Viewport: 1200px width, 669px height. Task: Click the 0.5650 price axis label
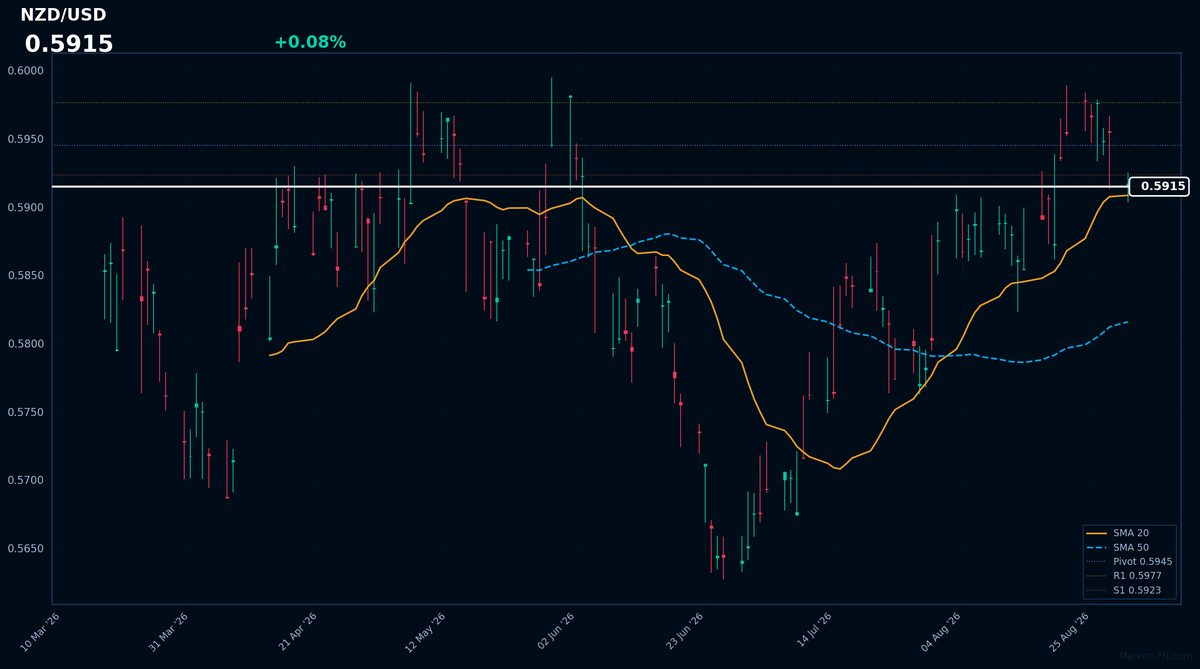click(26, 549)
